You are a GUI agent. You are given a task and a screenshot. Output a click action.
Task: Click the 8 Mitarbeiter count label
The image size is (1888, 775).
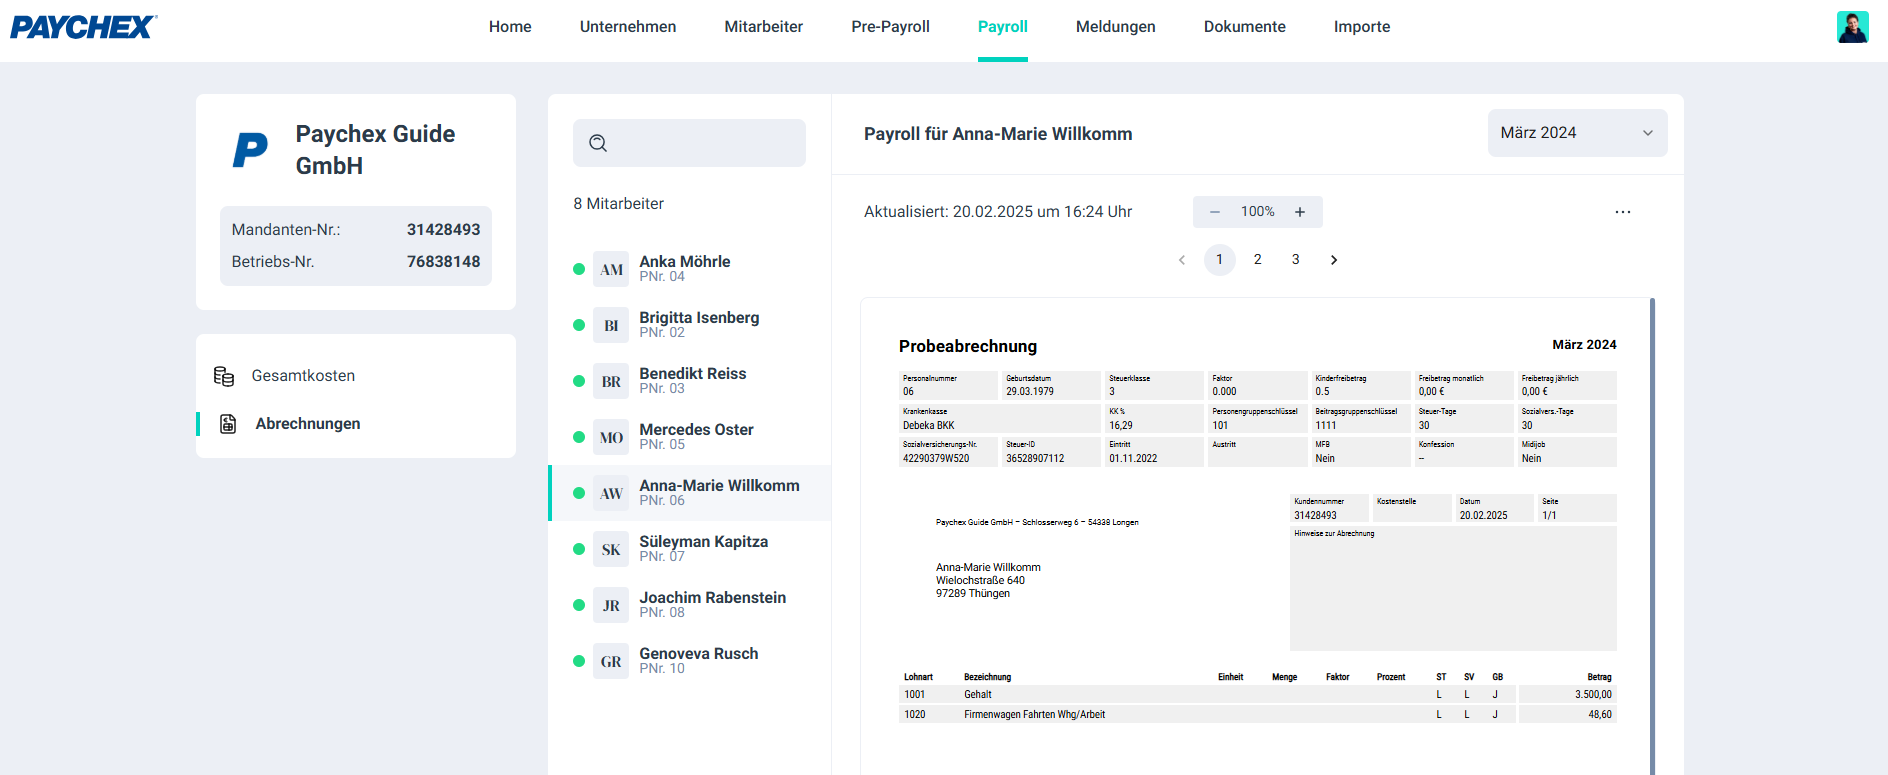click(619, 204)
